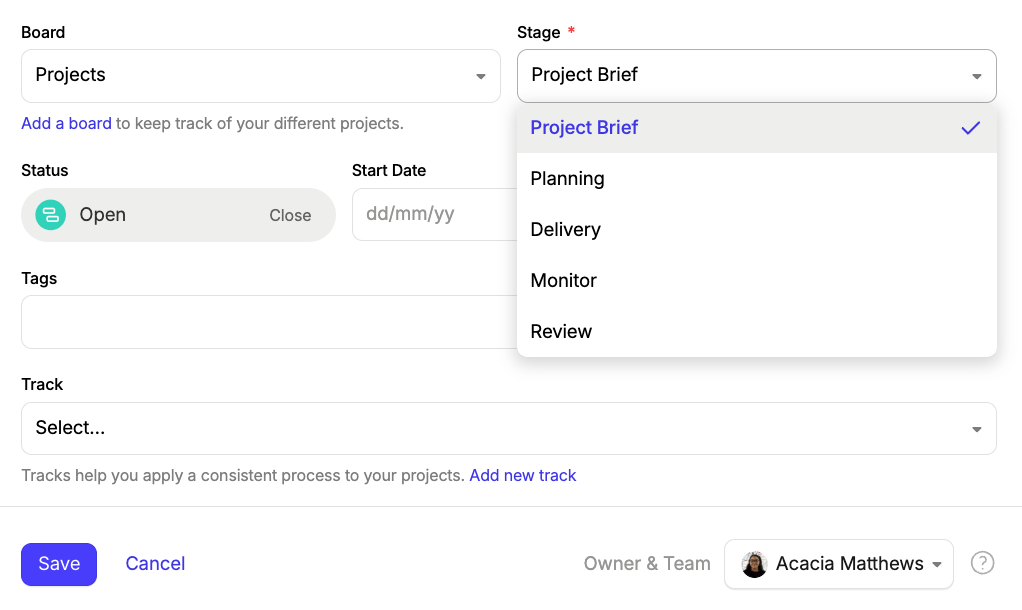Click Acacia Matthews' avatar picture
Screen dimensions: 1022x610
pos(754,564)
